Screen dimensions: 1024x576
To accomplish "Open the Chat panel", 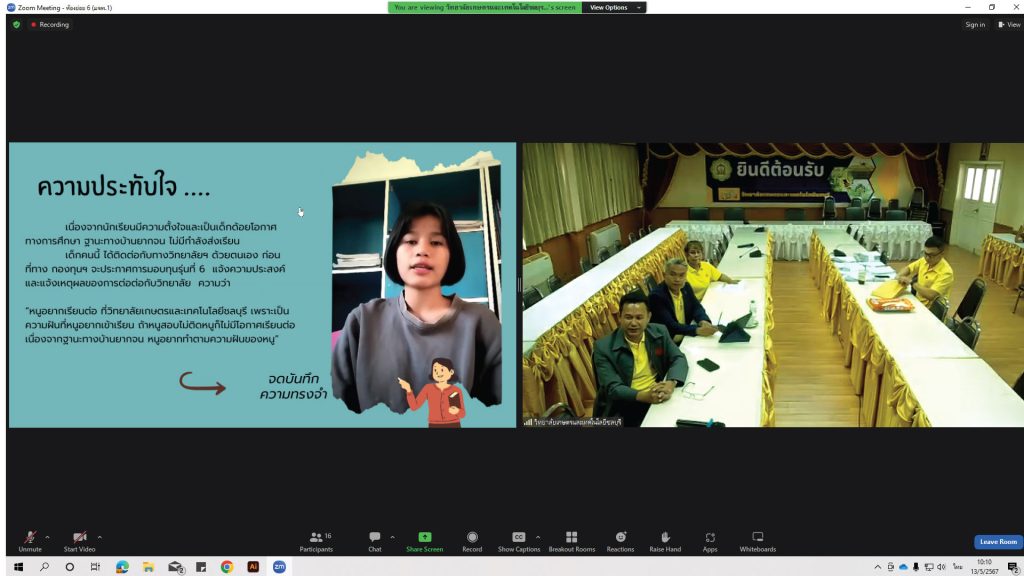I will click(374, 540).
